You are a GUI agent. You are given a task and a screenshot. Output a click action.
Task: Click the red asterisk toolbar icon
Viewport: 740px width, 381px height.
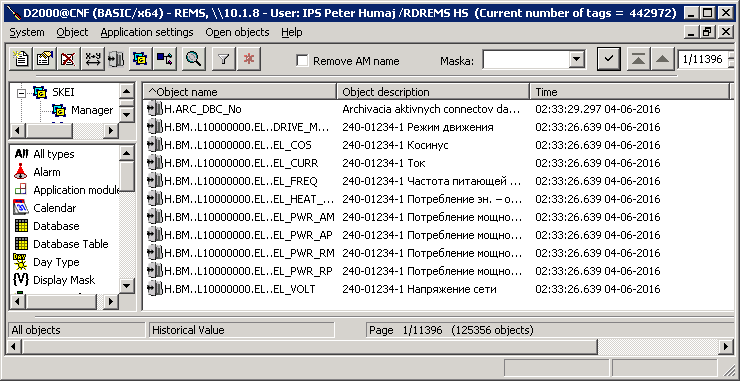(249, 59)
